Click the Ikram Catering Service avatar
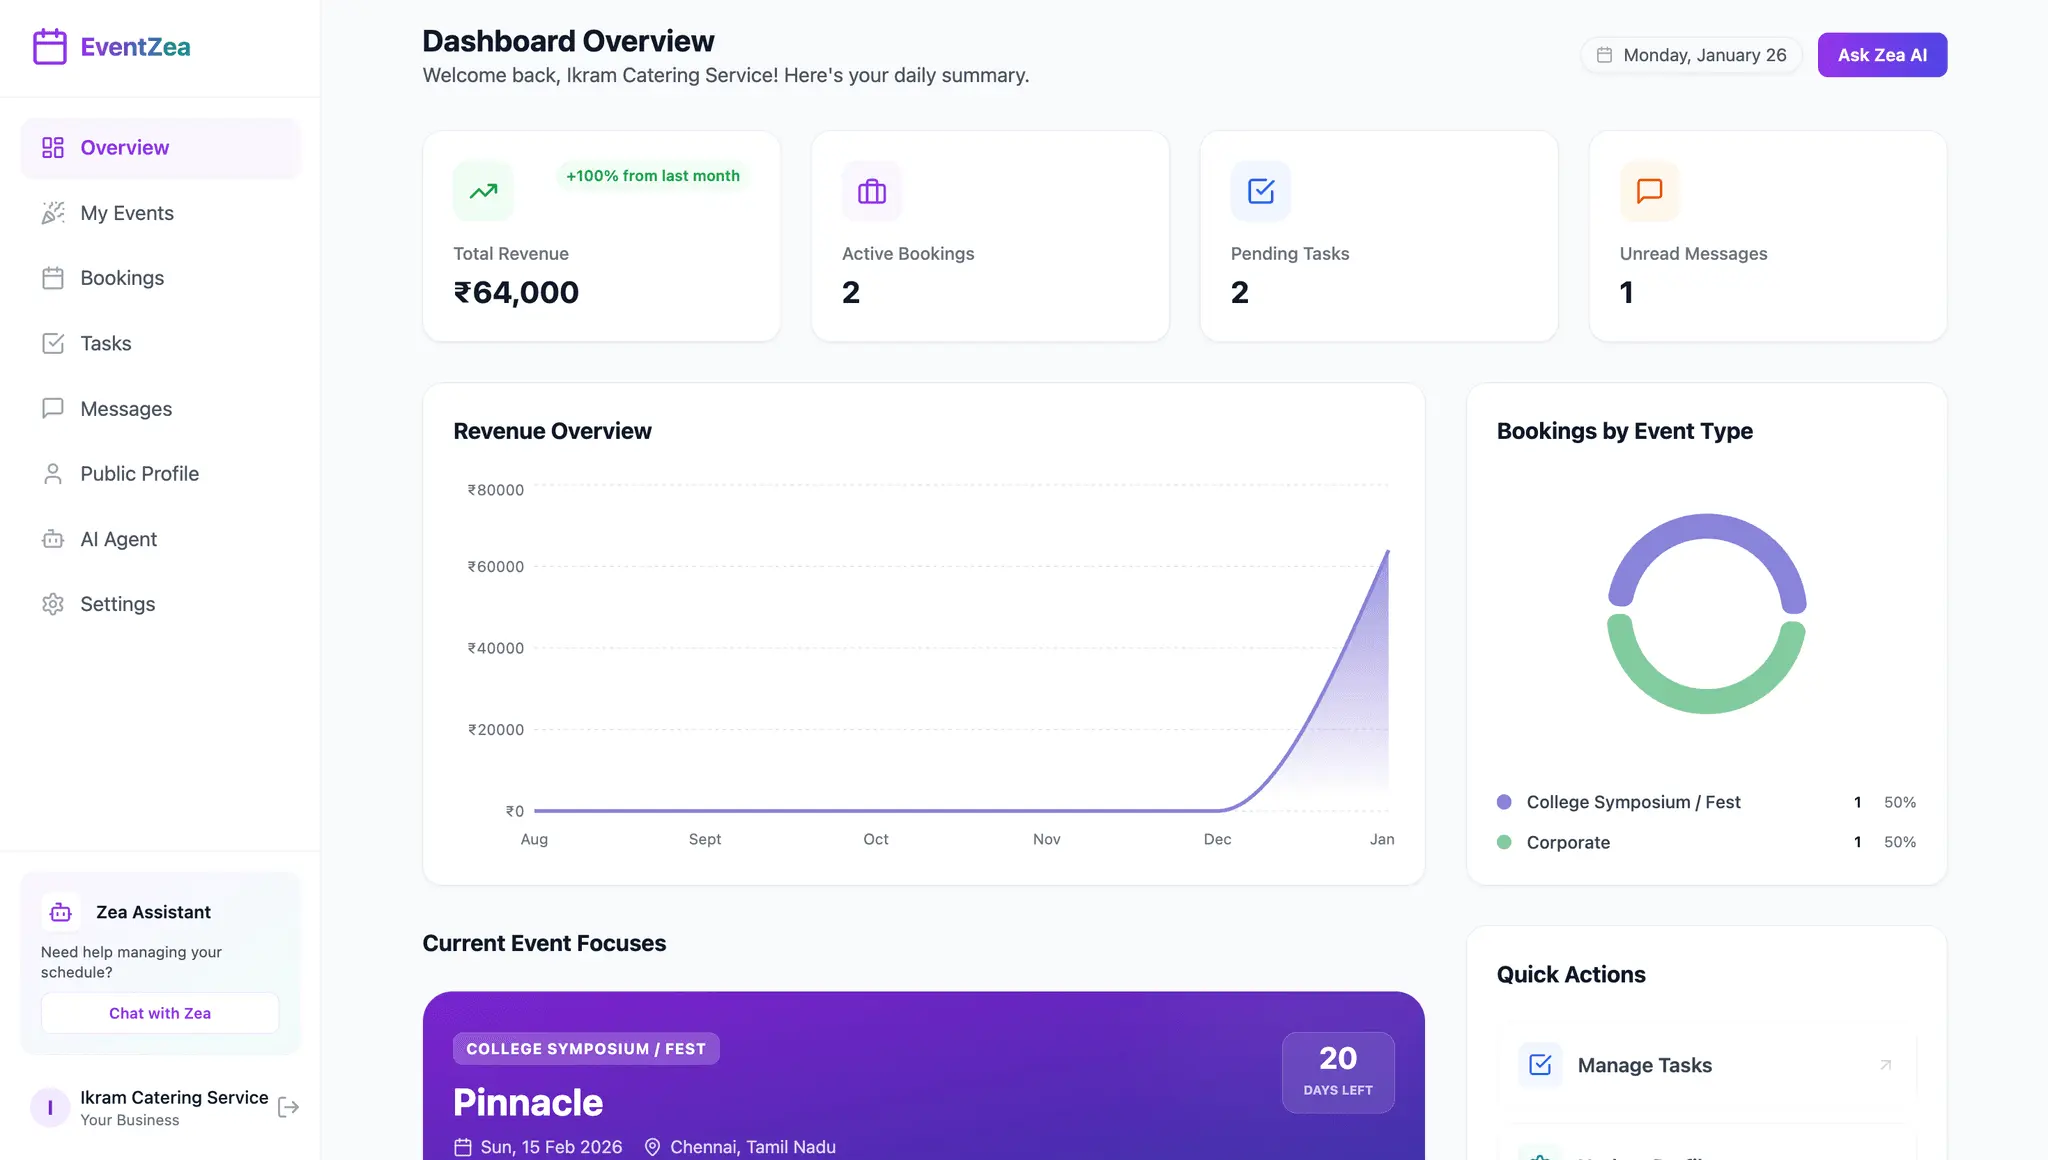2048x1160 pixels. (x=50, y=1108)
